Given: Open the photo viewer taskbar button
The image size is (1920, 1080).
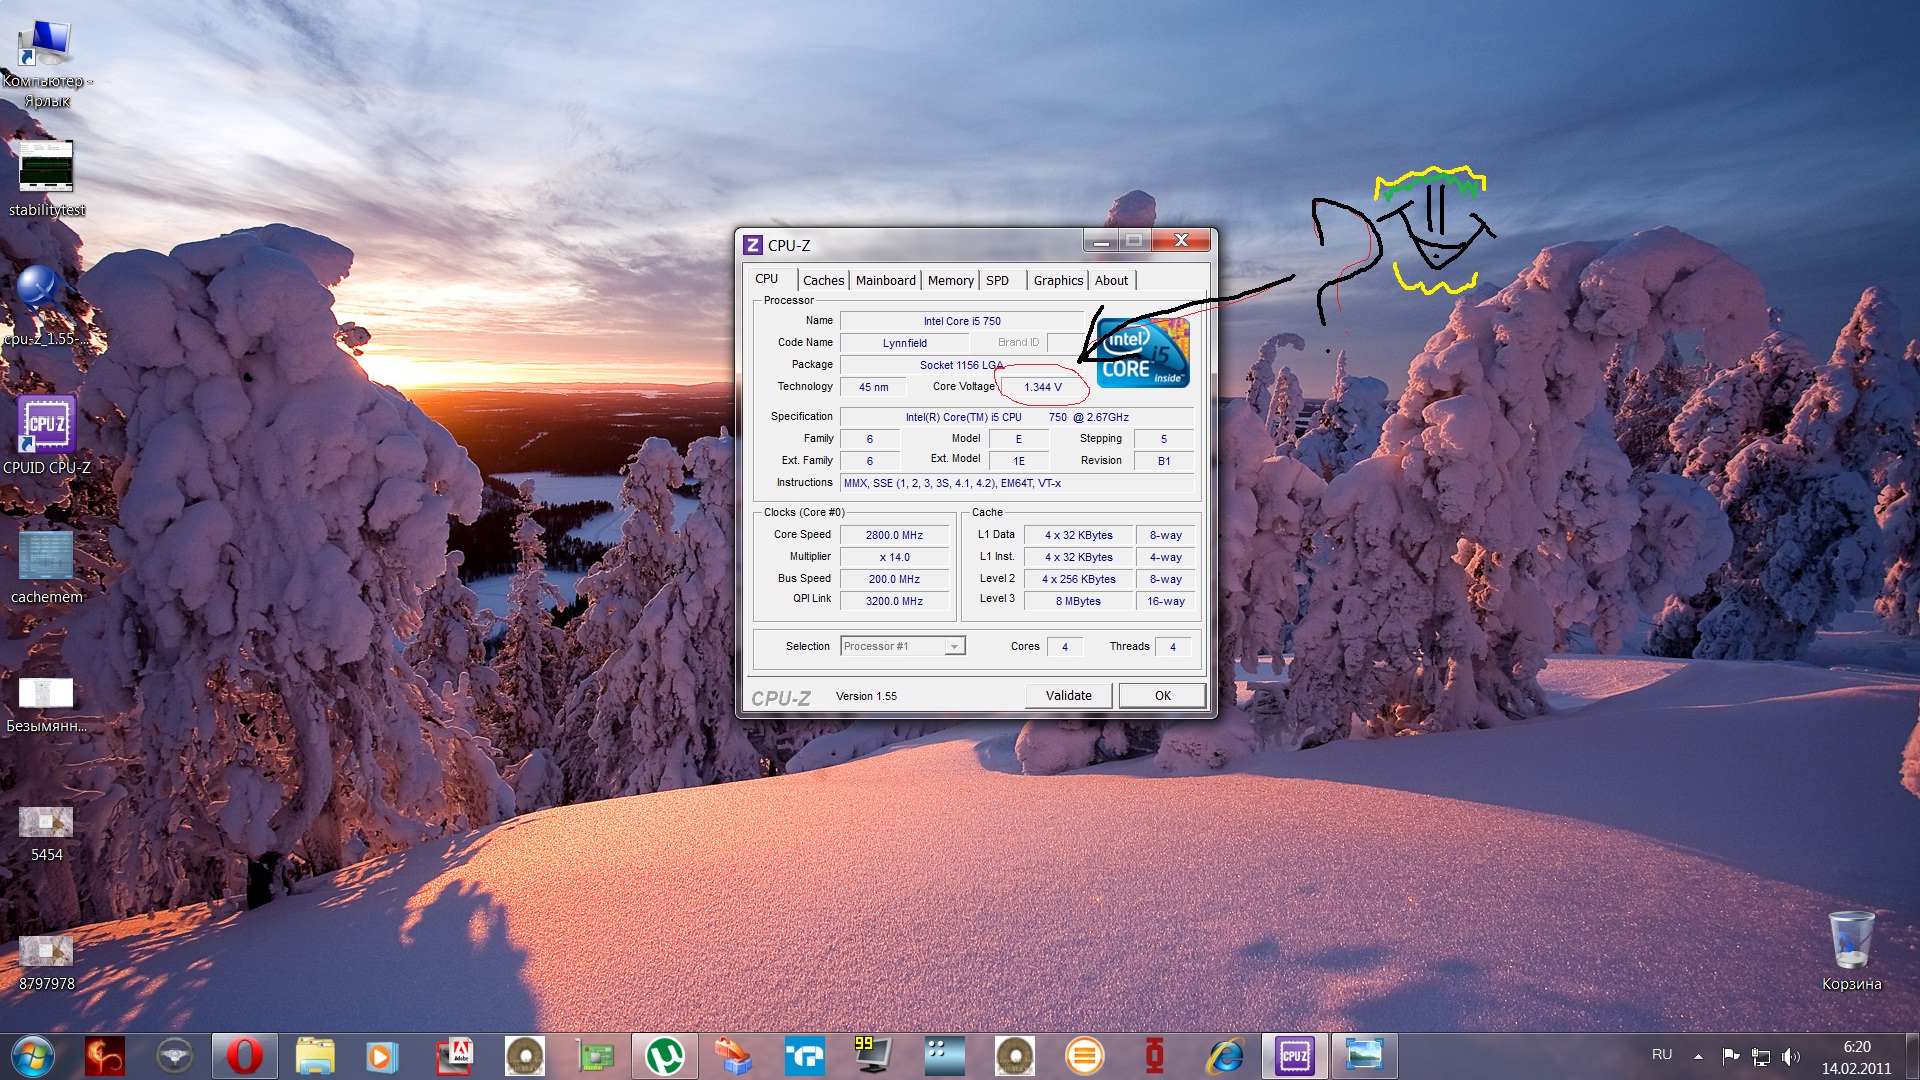Looking at the screenshot, I should (1364, 1056).
